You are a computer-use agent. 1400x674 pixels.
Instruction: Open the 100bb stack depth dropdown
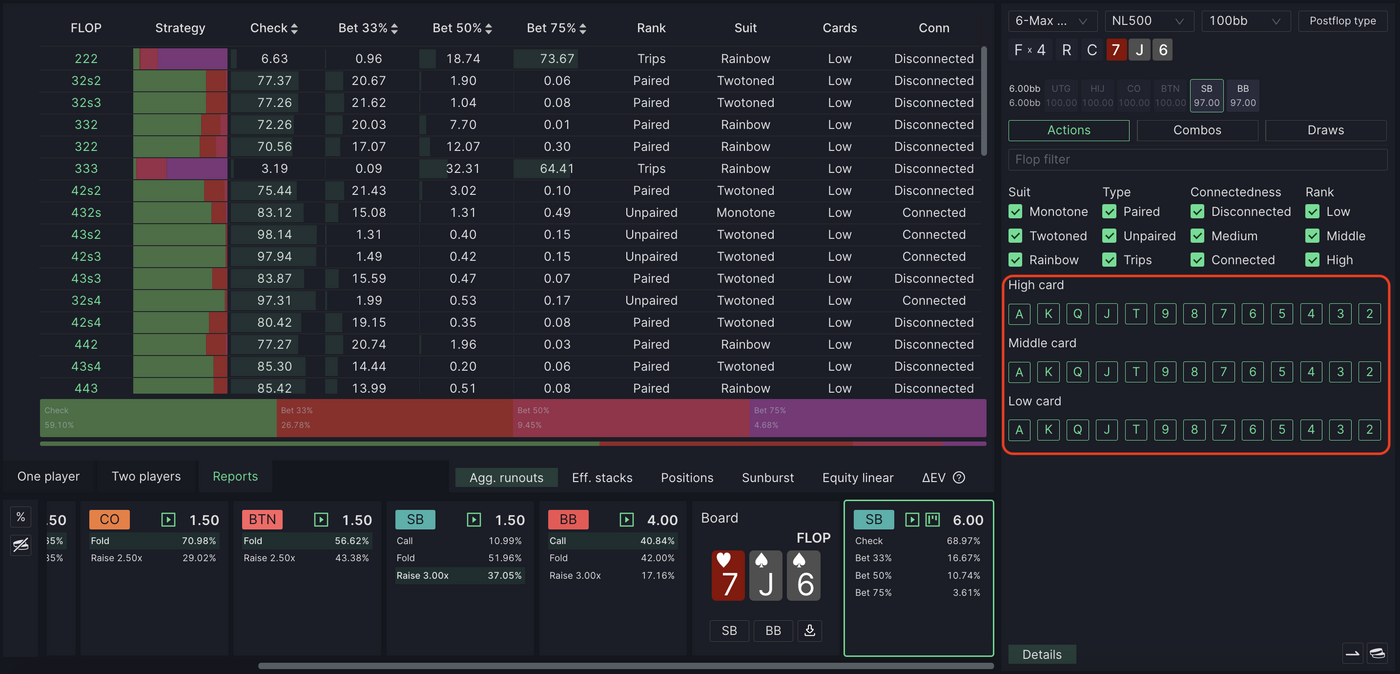point(1245,21)
